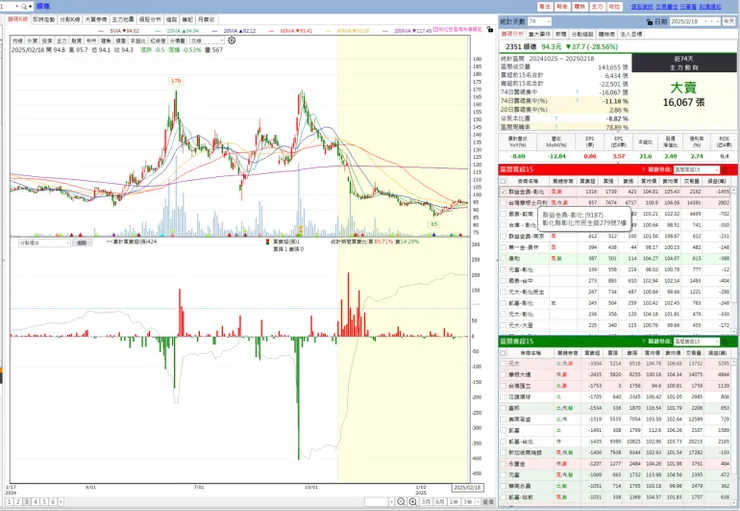Check the box for 國泰-台中

pos(503,281)
